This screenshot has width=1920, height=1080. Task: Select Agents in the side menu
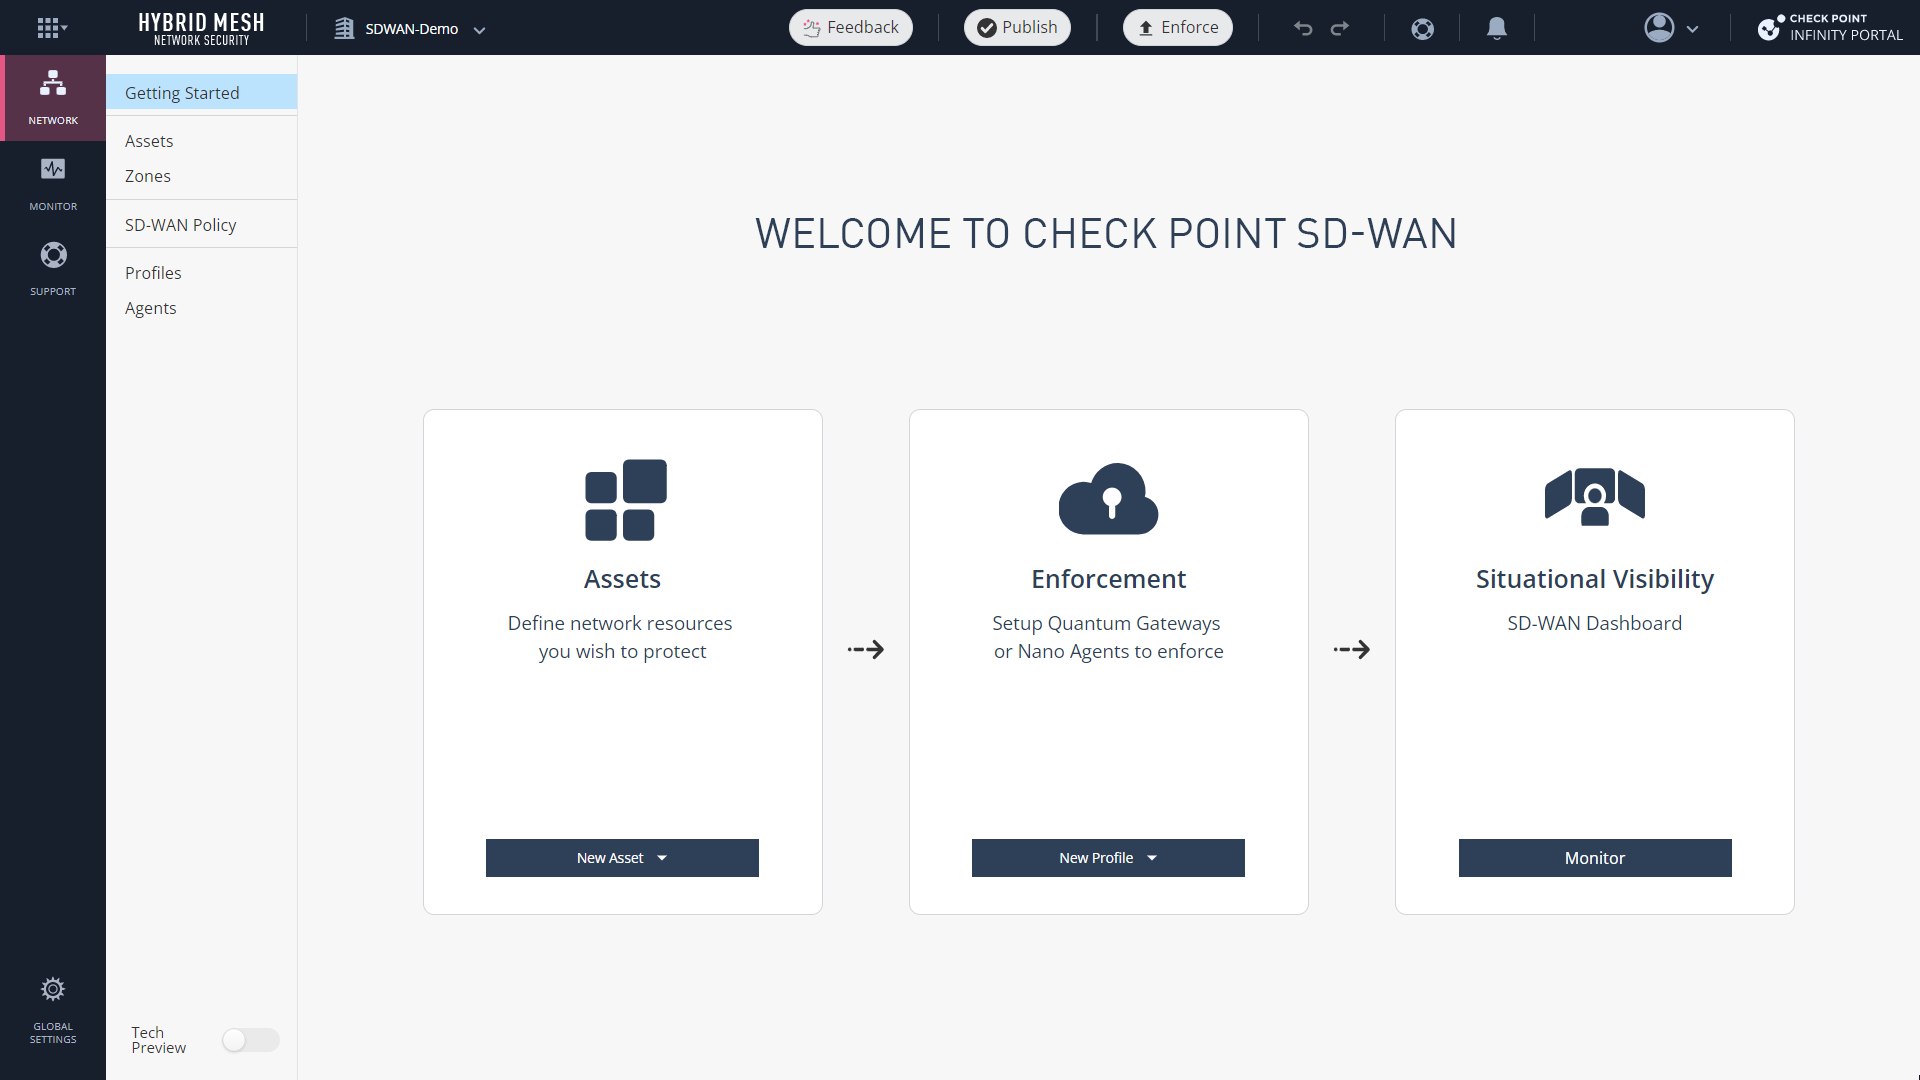[201, 308]
